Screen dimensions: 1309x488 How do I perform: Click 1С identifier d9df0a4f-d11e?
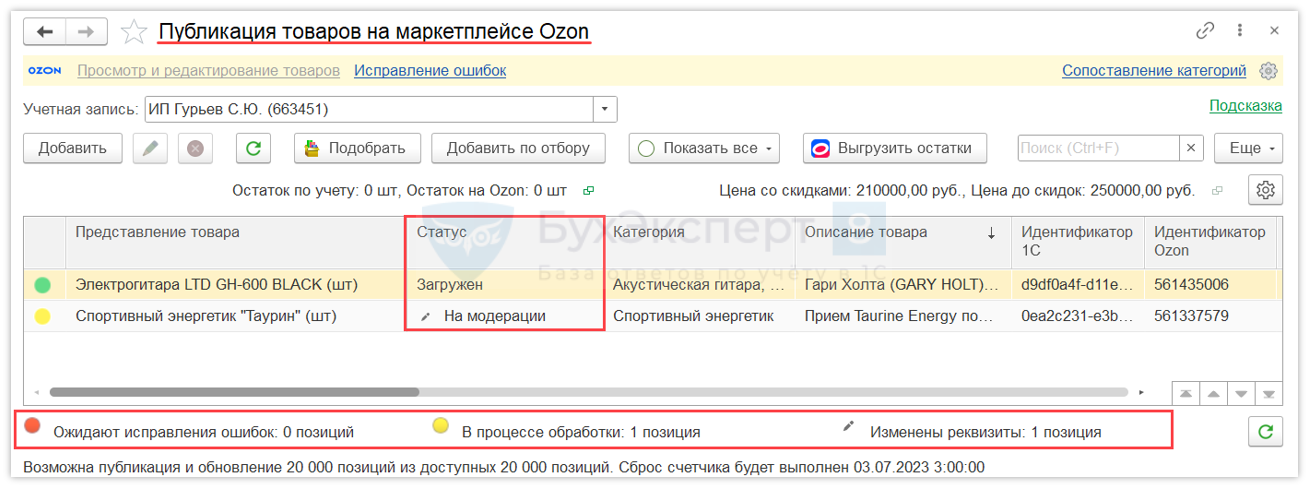[1077, 285]
